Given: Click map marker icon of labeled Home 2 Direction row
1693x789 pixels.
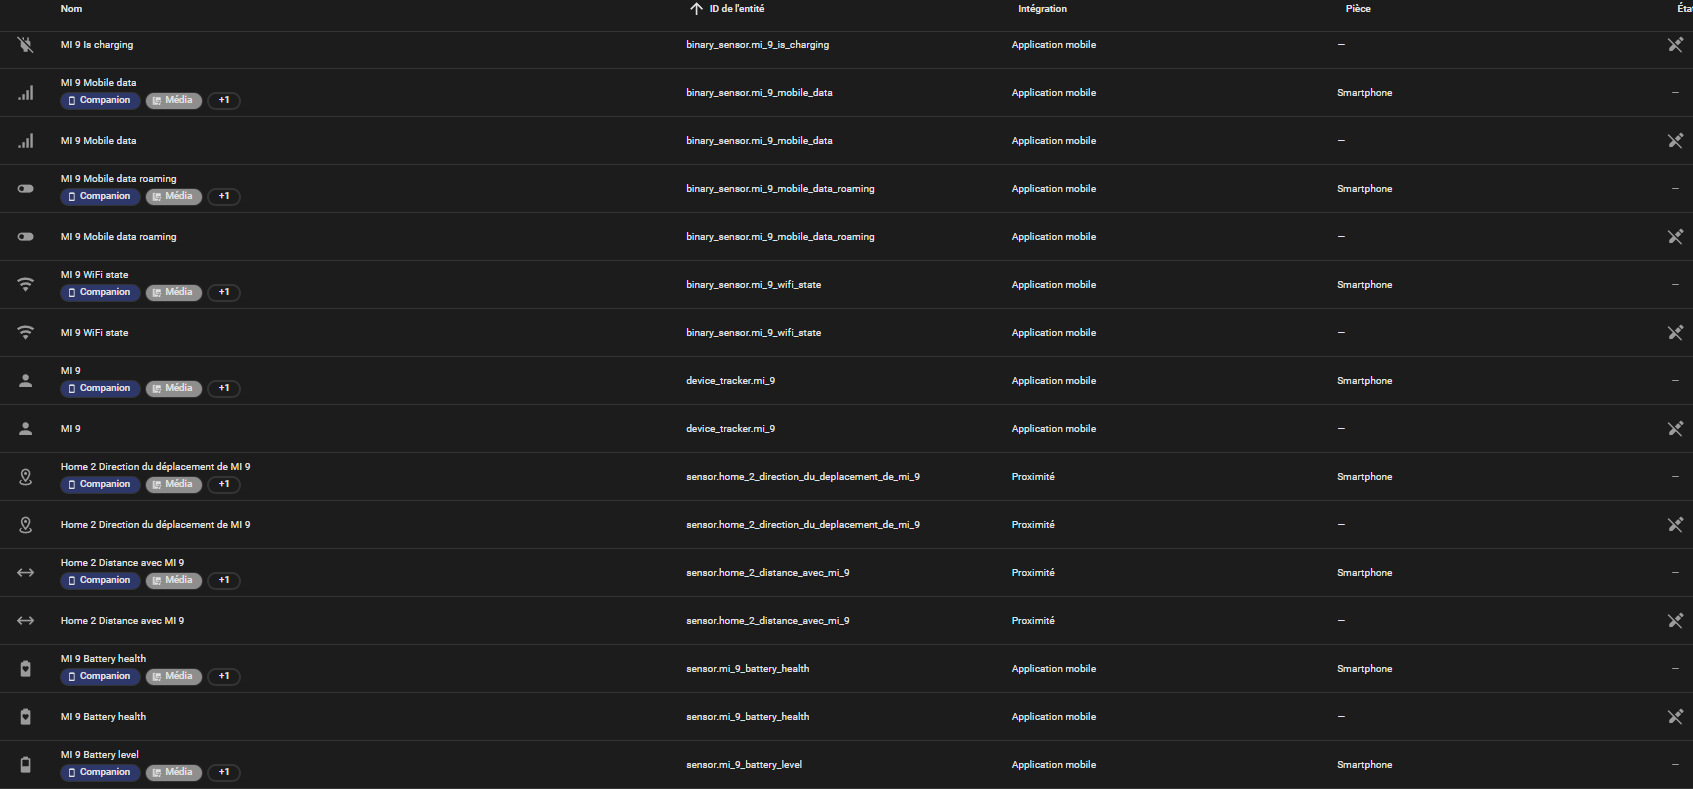Looking at the screenshot, I should [x=26, y=477].
